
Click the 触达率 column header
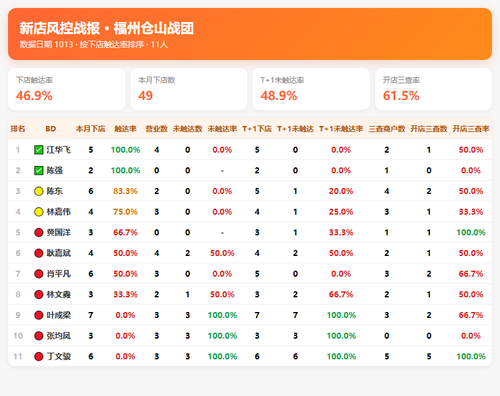click(x=125, y=129)
